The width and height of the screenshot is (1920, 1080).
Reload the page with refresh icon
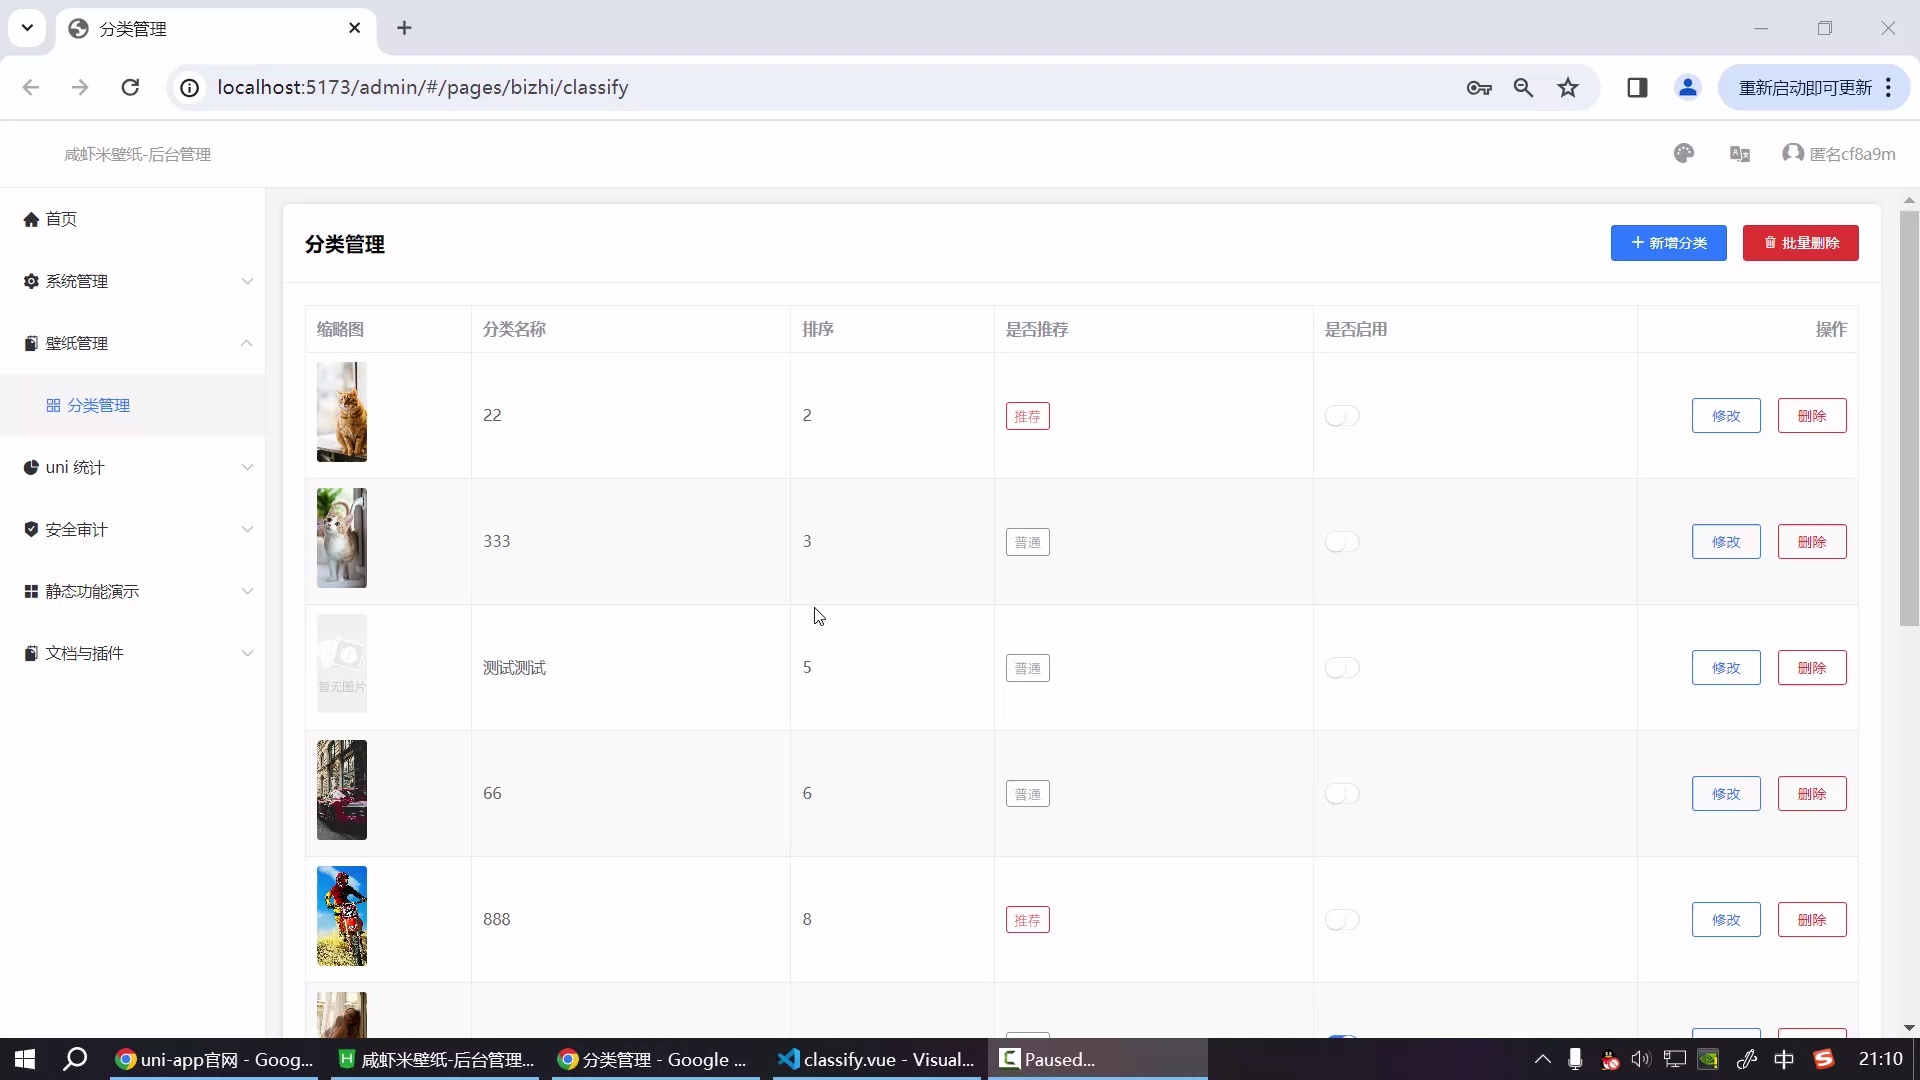coord(130,88)
